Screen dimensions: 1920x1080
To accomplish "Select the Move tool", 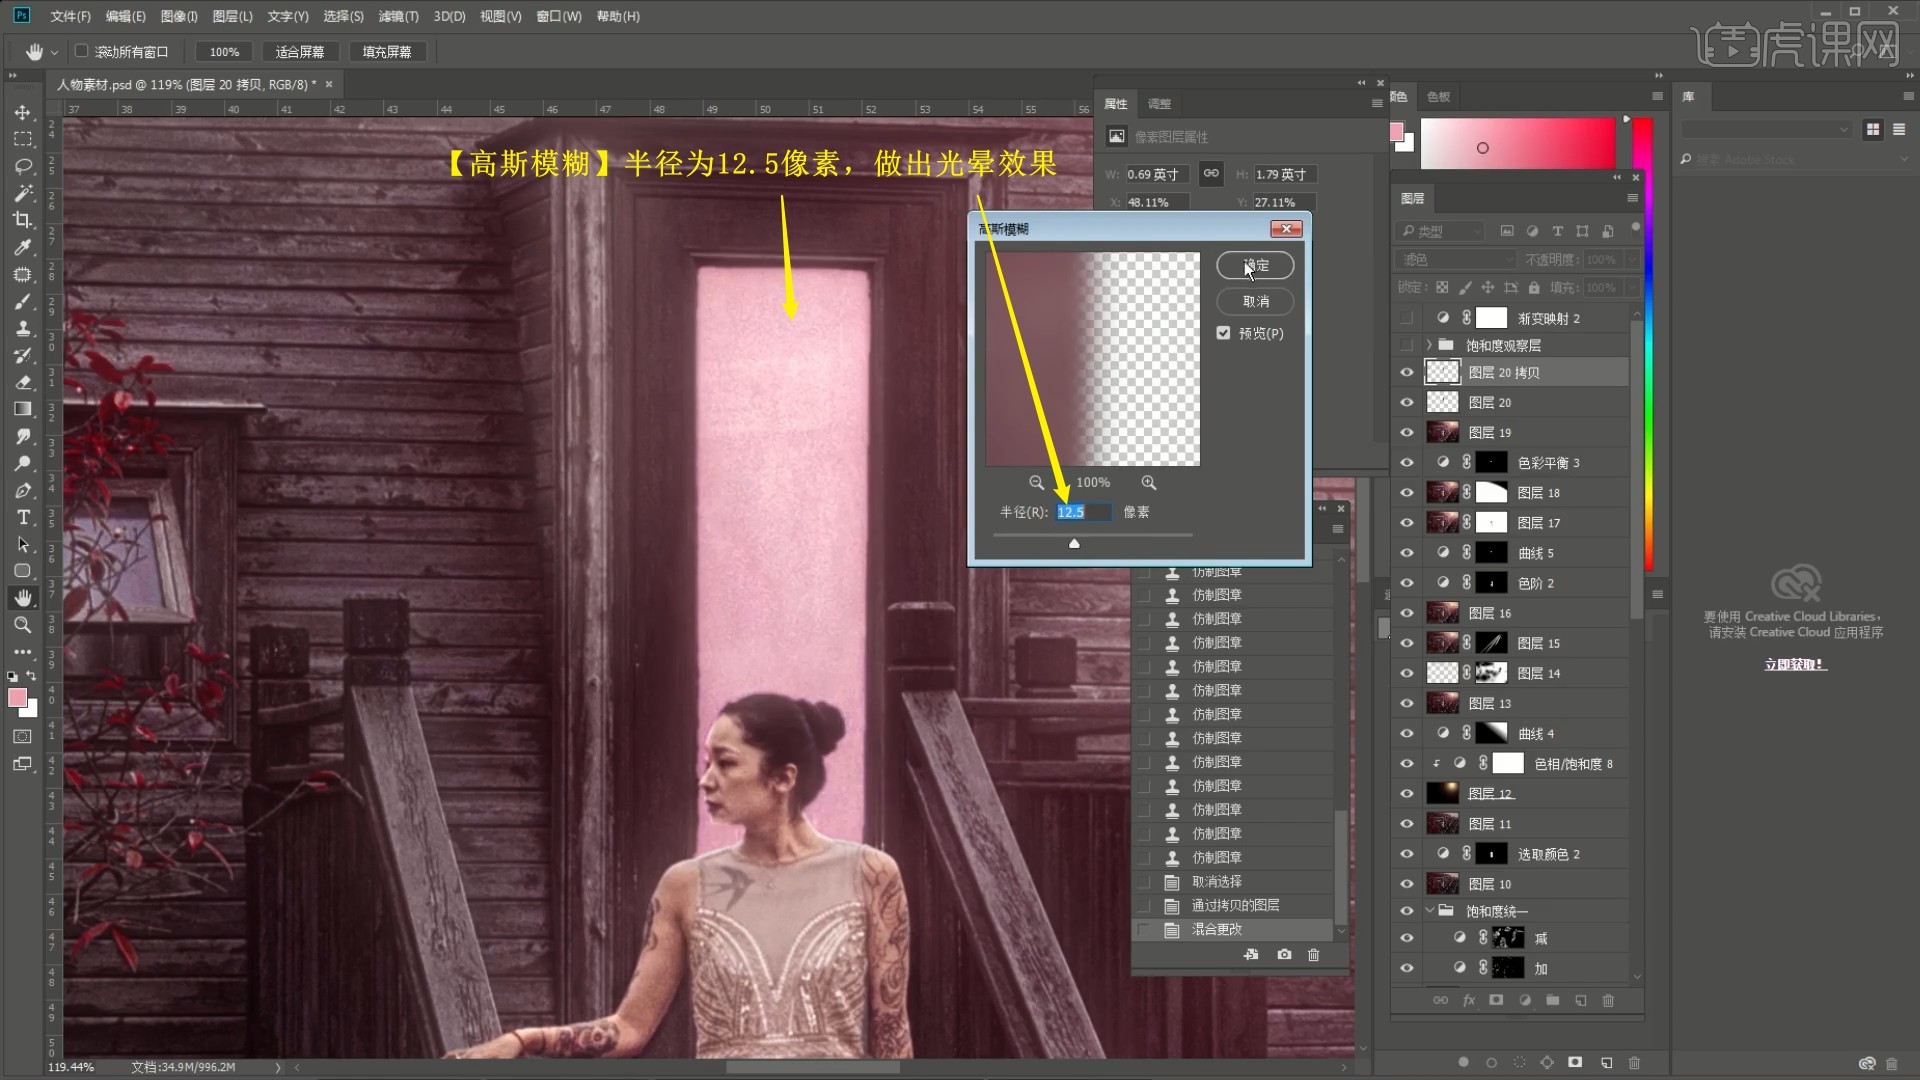I will [23, 112].
